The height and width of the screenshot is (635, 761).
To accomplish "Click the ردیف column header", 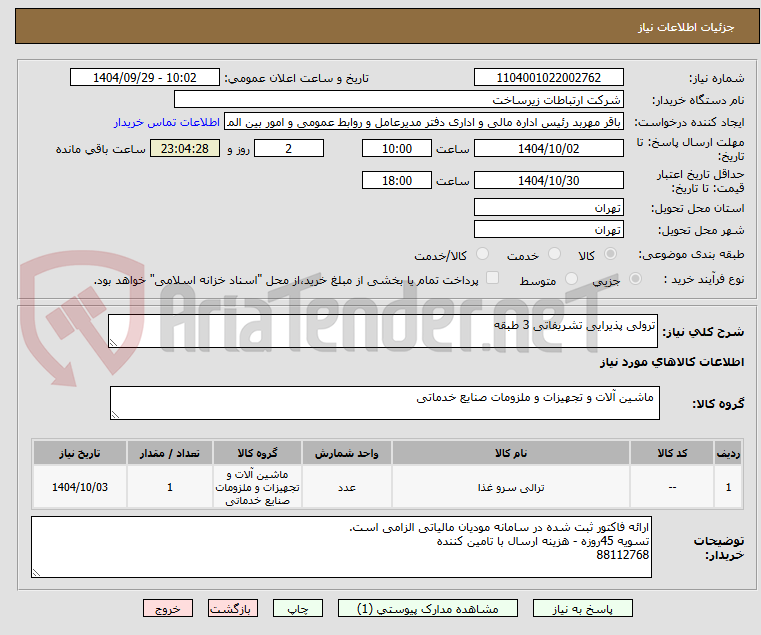I will pos(728,453).
